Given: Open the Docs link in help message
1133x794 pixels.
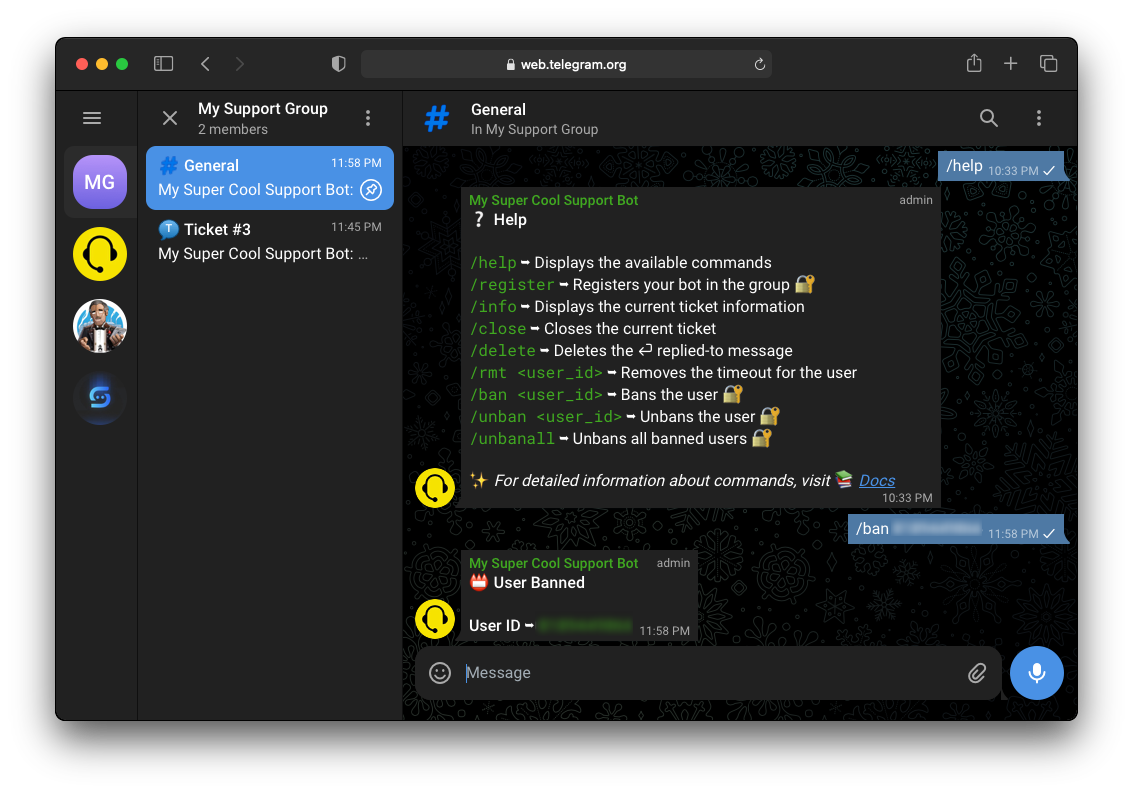Looking at the screenshot, I should click(876, 480).
